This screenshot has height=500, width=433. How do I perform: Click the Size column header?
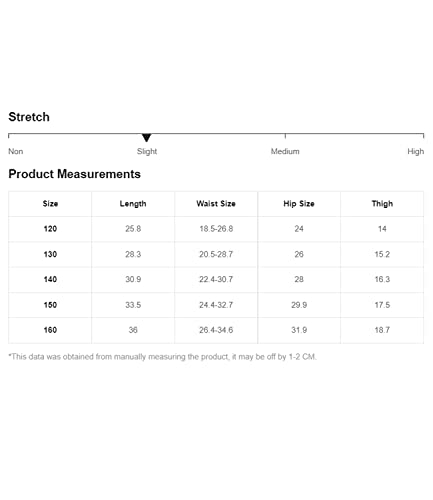50,204
